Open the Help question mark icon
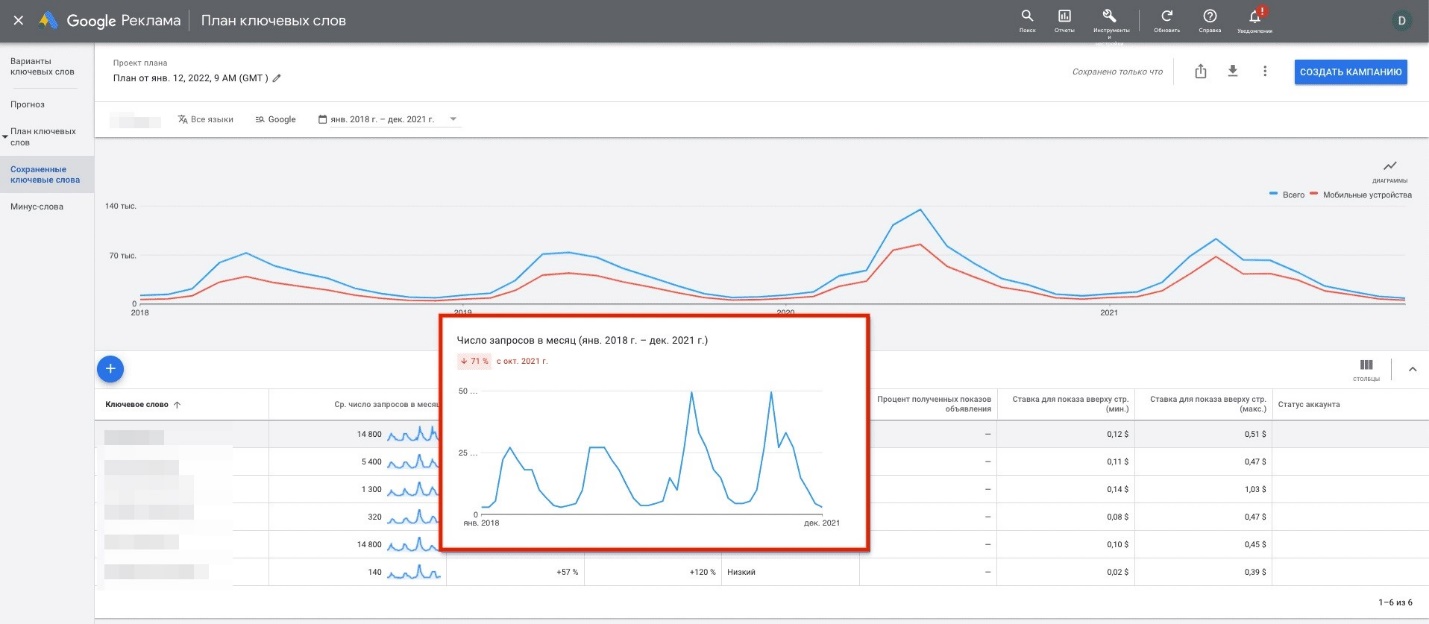 1210,17
